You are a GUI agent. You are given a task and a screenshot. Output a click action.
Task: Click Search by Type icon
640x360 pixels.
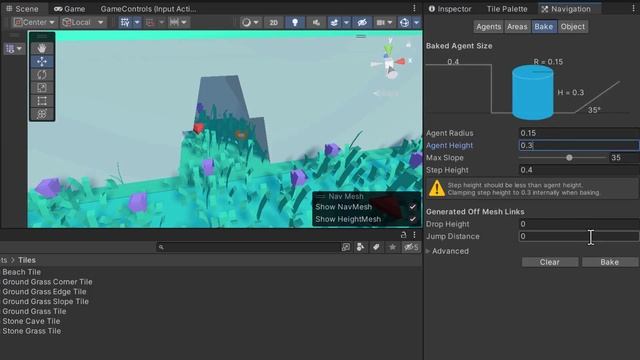point(360,247)
